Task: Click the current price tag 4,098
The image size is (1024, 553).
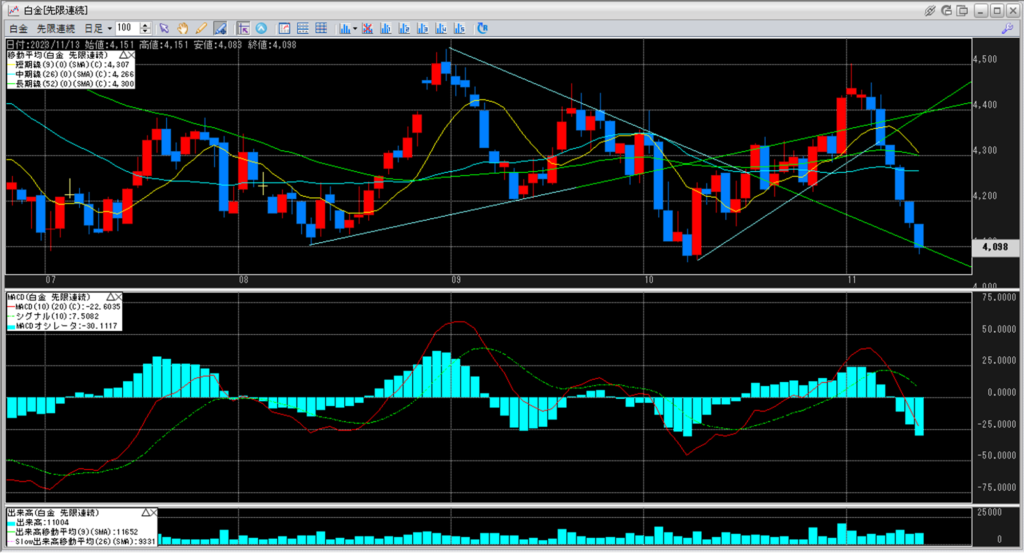Action: pos(995,247)
